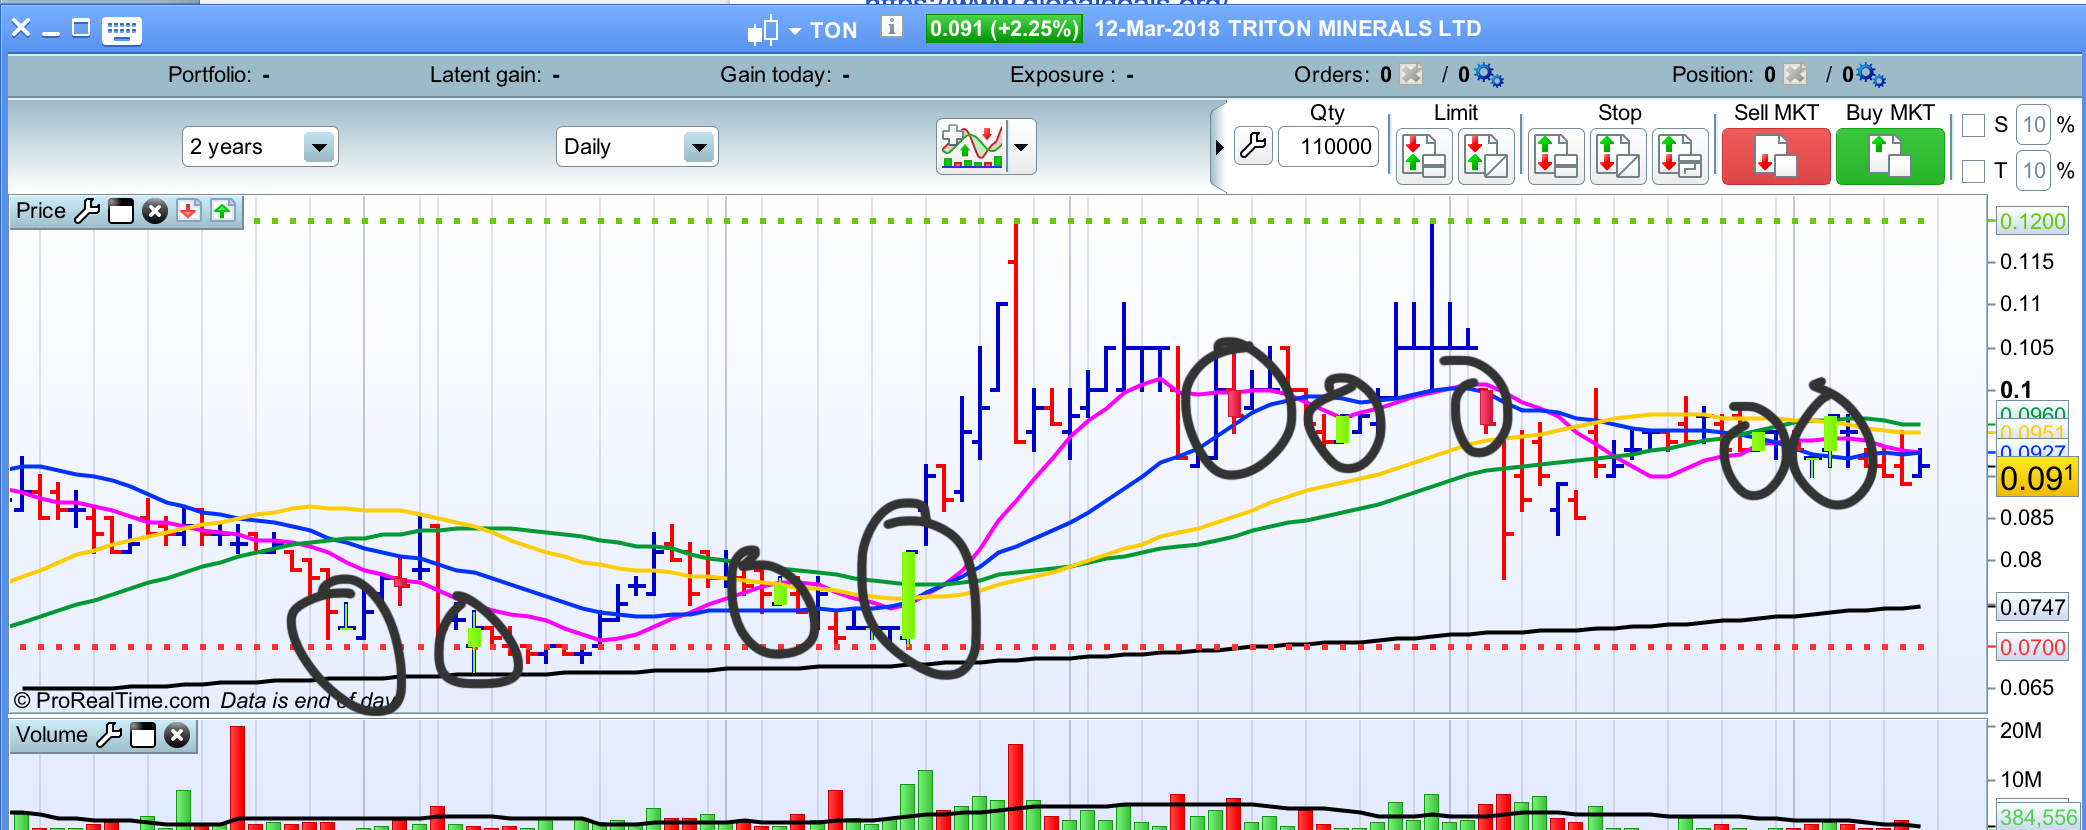2086x830 pixels.
Task: Open the on-screen keyboard shortcut icon
Action: coord(122,30)
